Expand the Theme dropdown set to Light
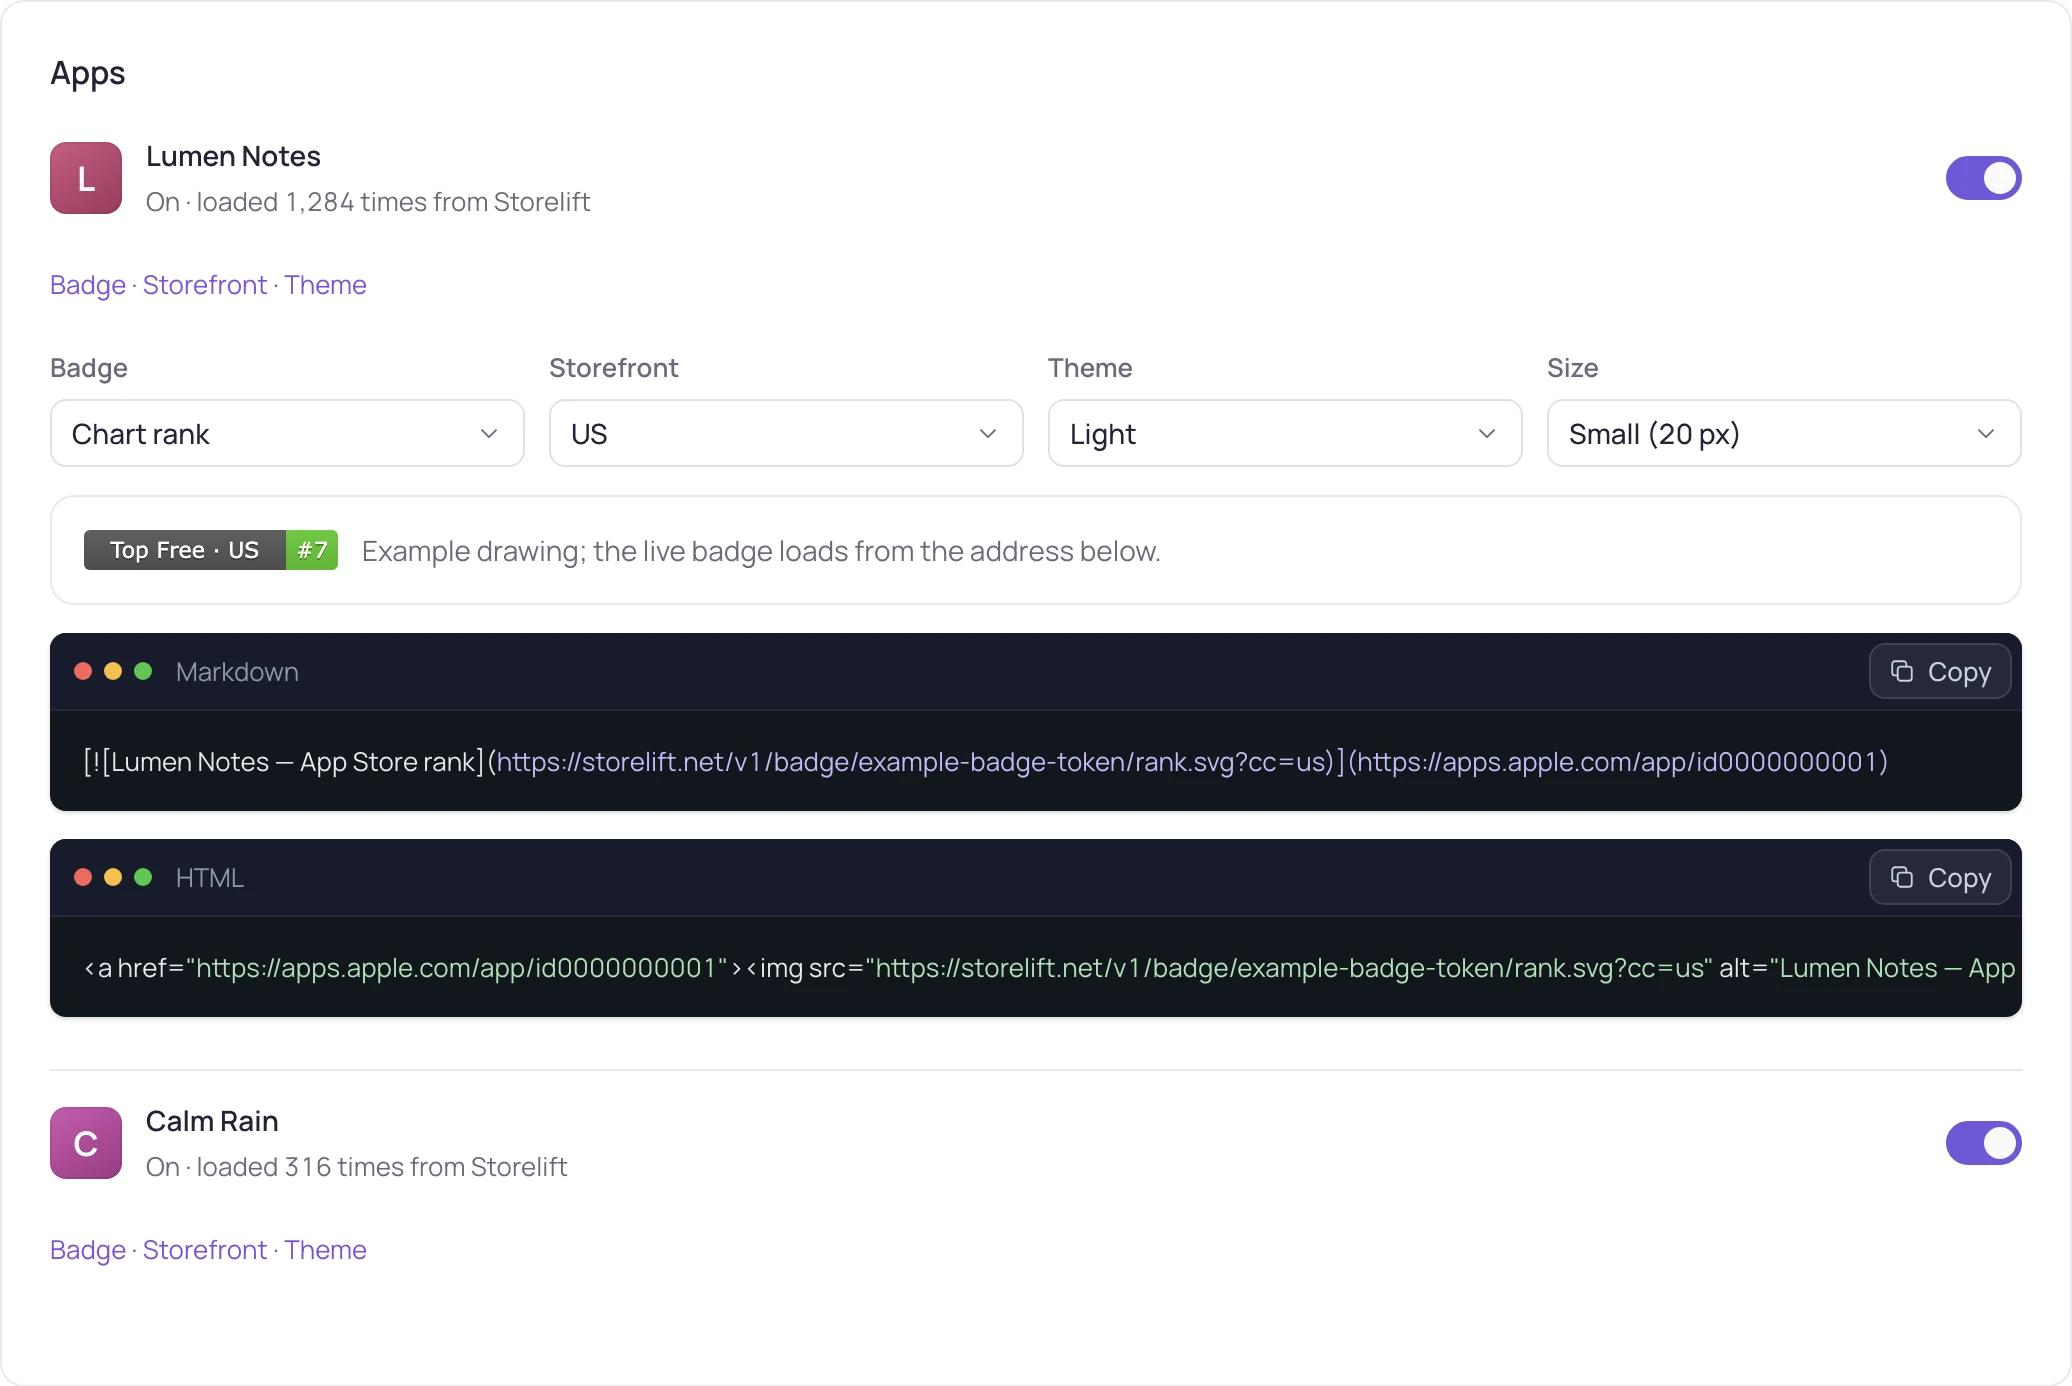Image resolution: width=2072 pixels, height=1386 pixels. point(1285,433)
